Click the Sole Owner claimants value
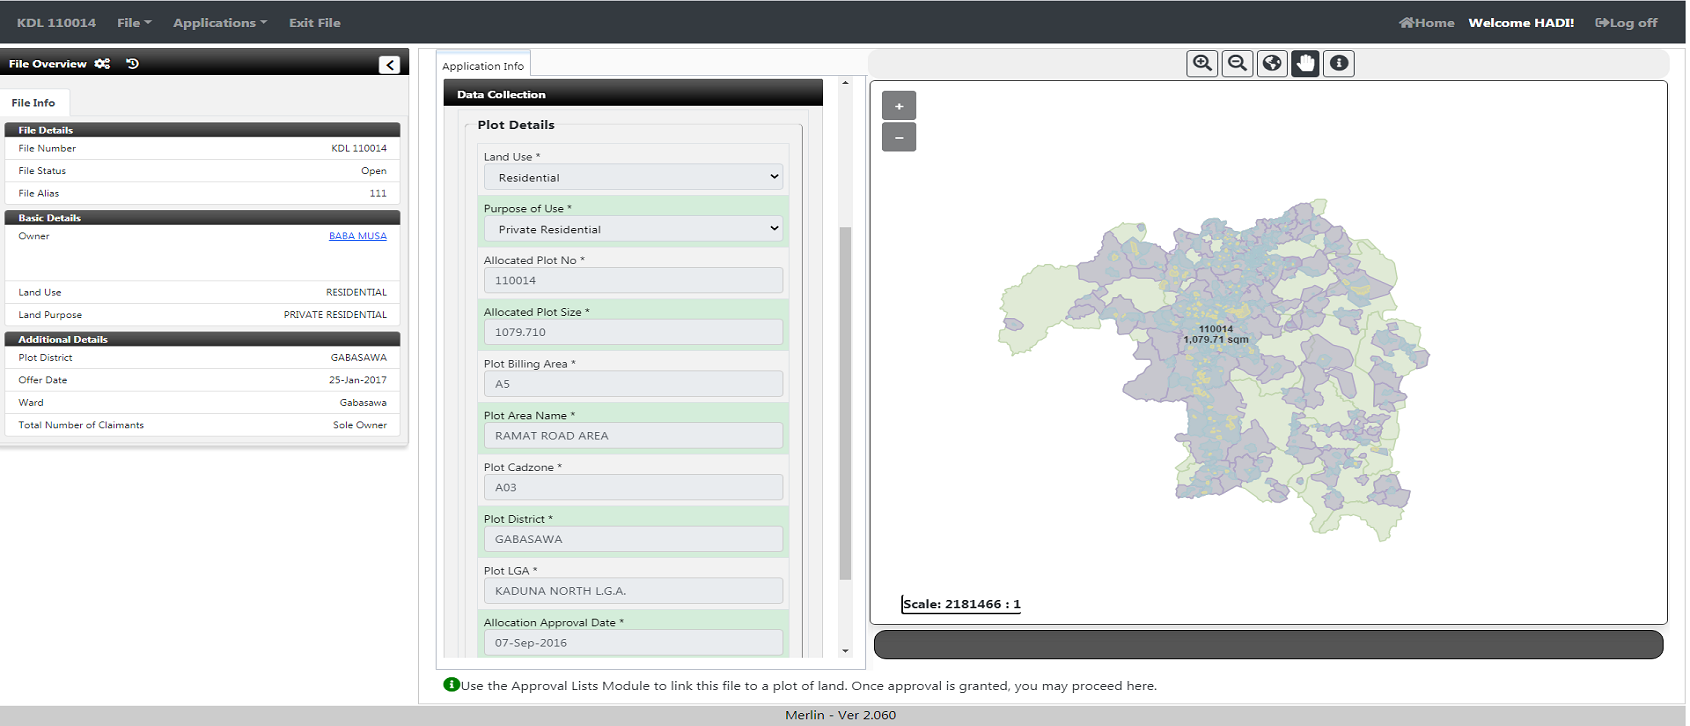1690x726 pixels. click(360, 425)
